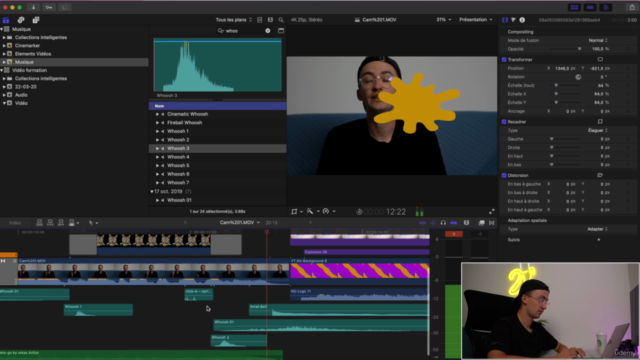
Task: Add tracking with Suivis plus button
Action: coord(599,240)
